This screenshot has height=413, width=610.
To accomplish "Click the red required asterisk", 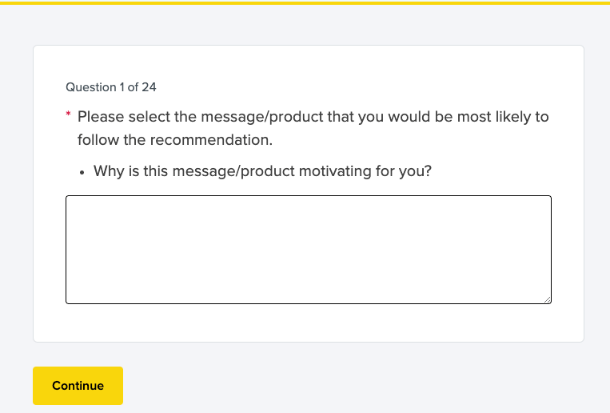I will 68,116.
